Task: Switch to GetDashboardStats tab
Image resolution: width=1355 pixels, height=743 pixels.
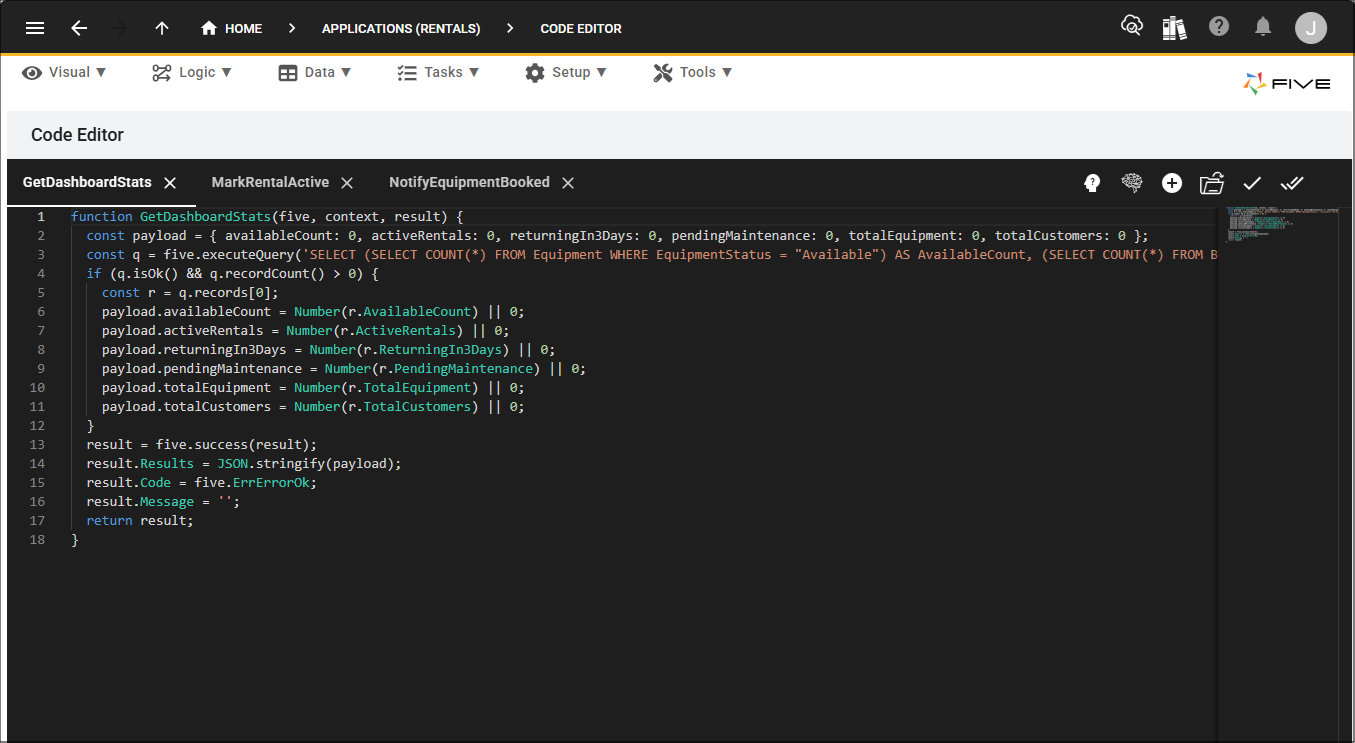Action: coord(87,183)
